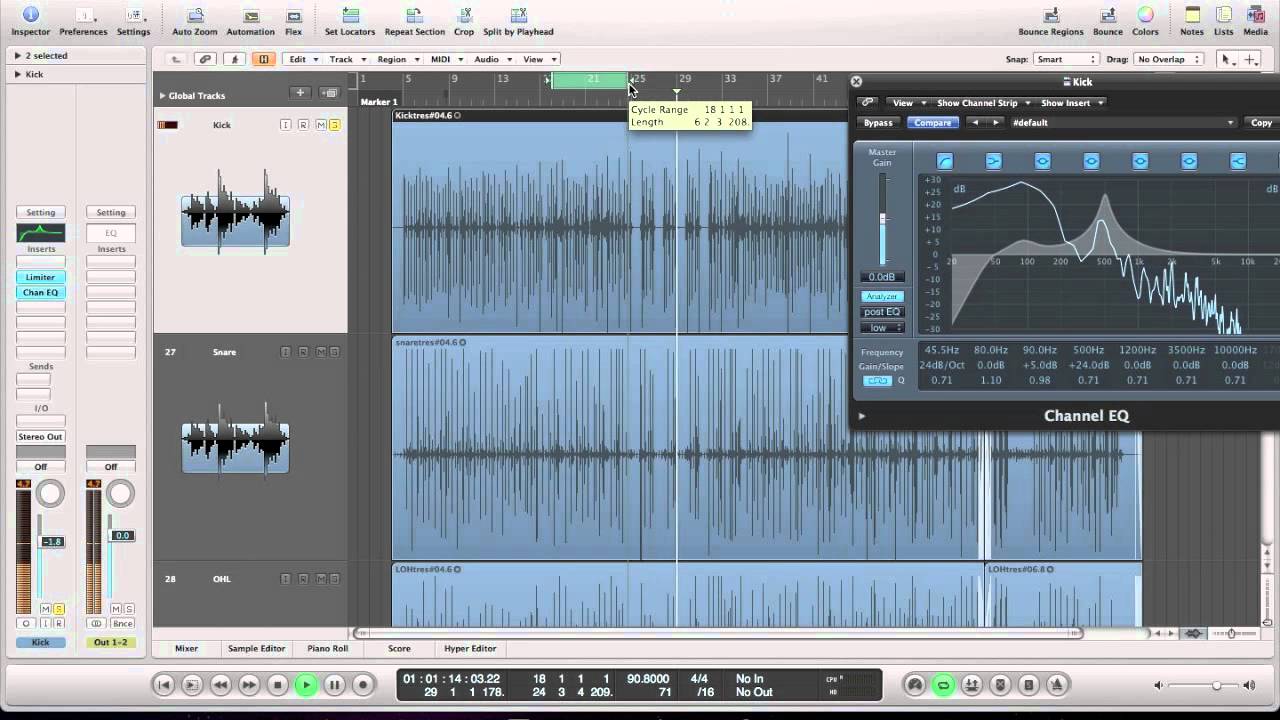Click the Copy button in plugin header
1280x720 pixels.
point(1261,123)
